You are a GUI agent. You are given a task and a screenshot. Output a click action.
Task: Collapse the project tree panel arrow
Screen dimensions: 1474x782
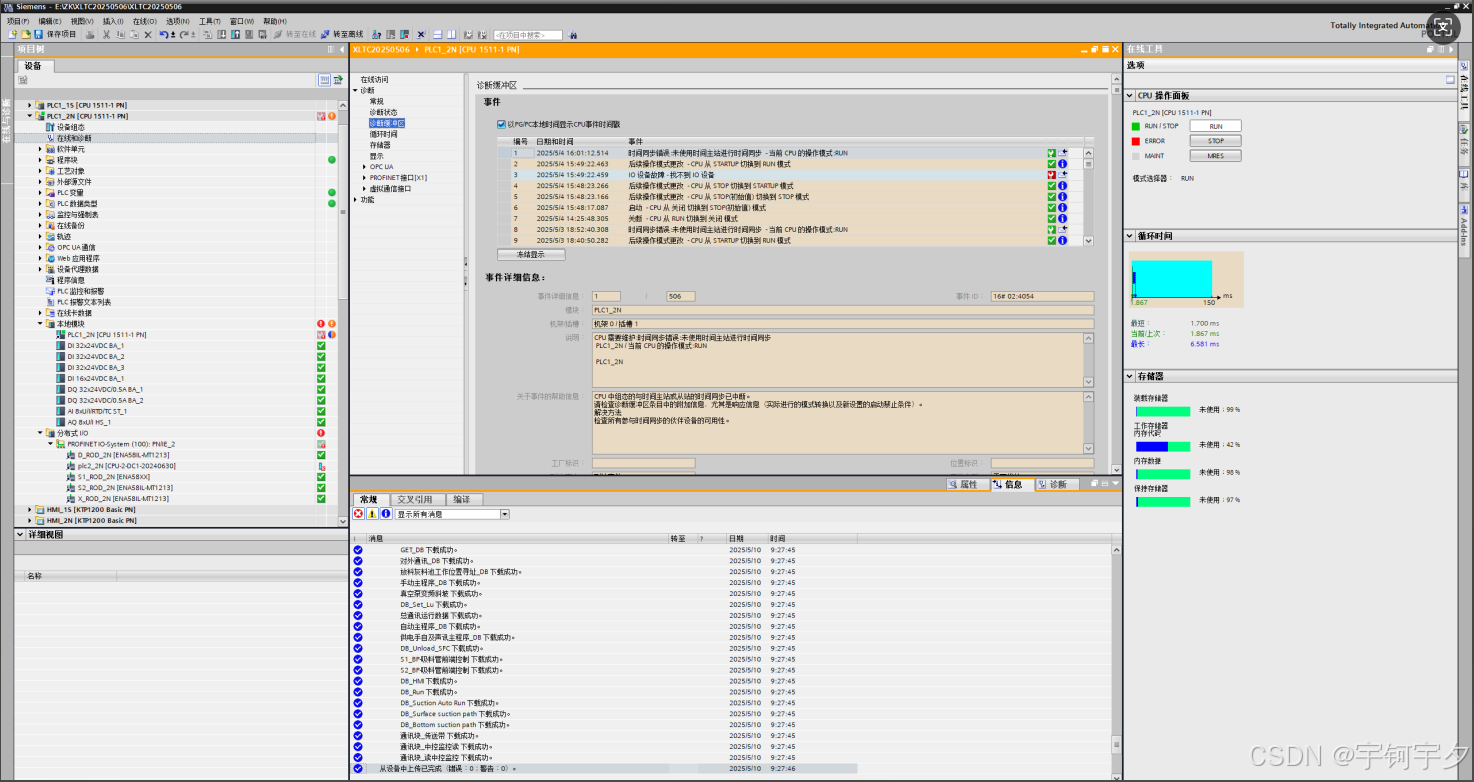pos(341,48)
